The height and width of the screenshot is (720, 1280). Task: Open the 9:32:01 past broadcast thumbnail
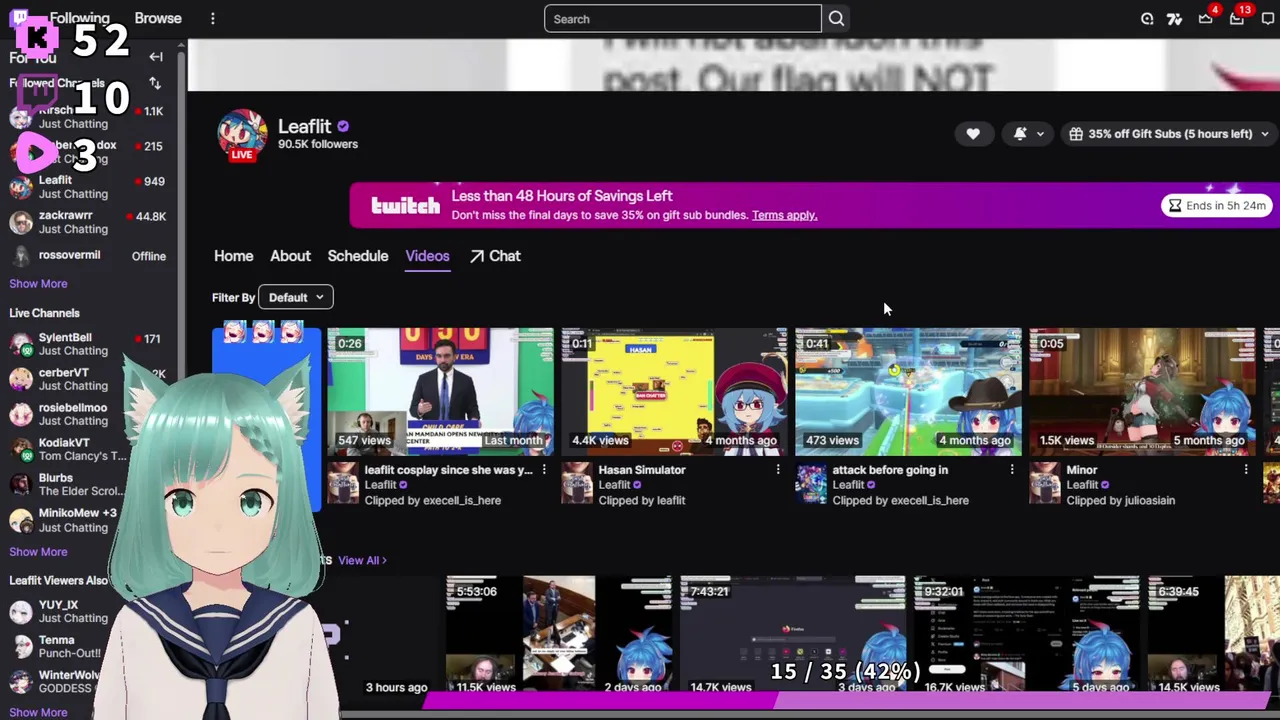(1027, 636)
